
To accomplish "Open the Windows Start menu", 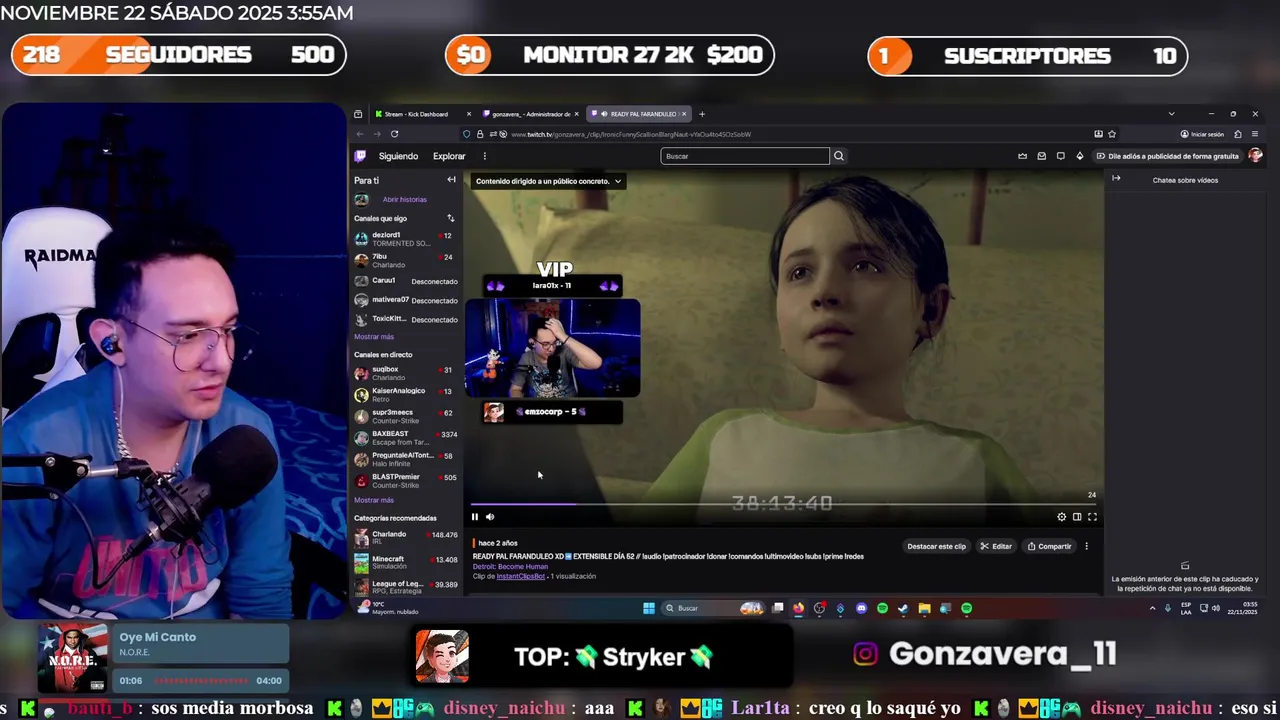I will 648,608.
